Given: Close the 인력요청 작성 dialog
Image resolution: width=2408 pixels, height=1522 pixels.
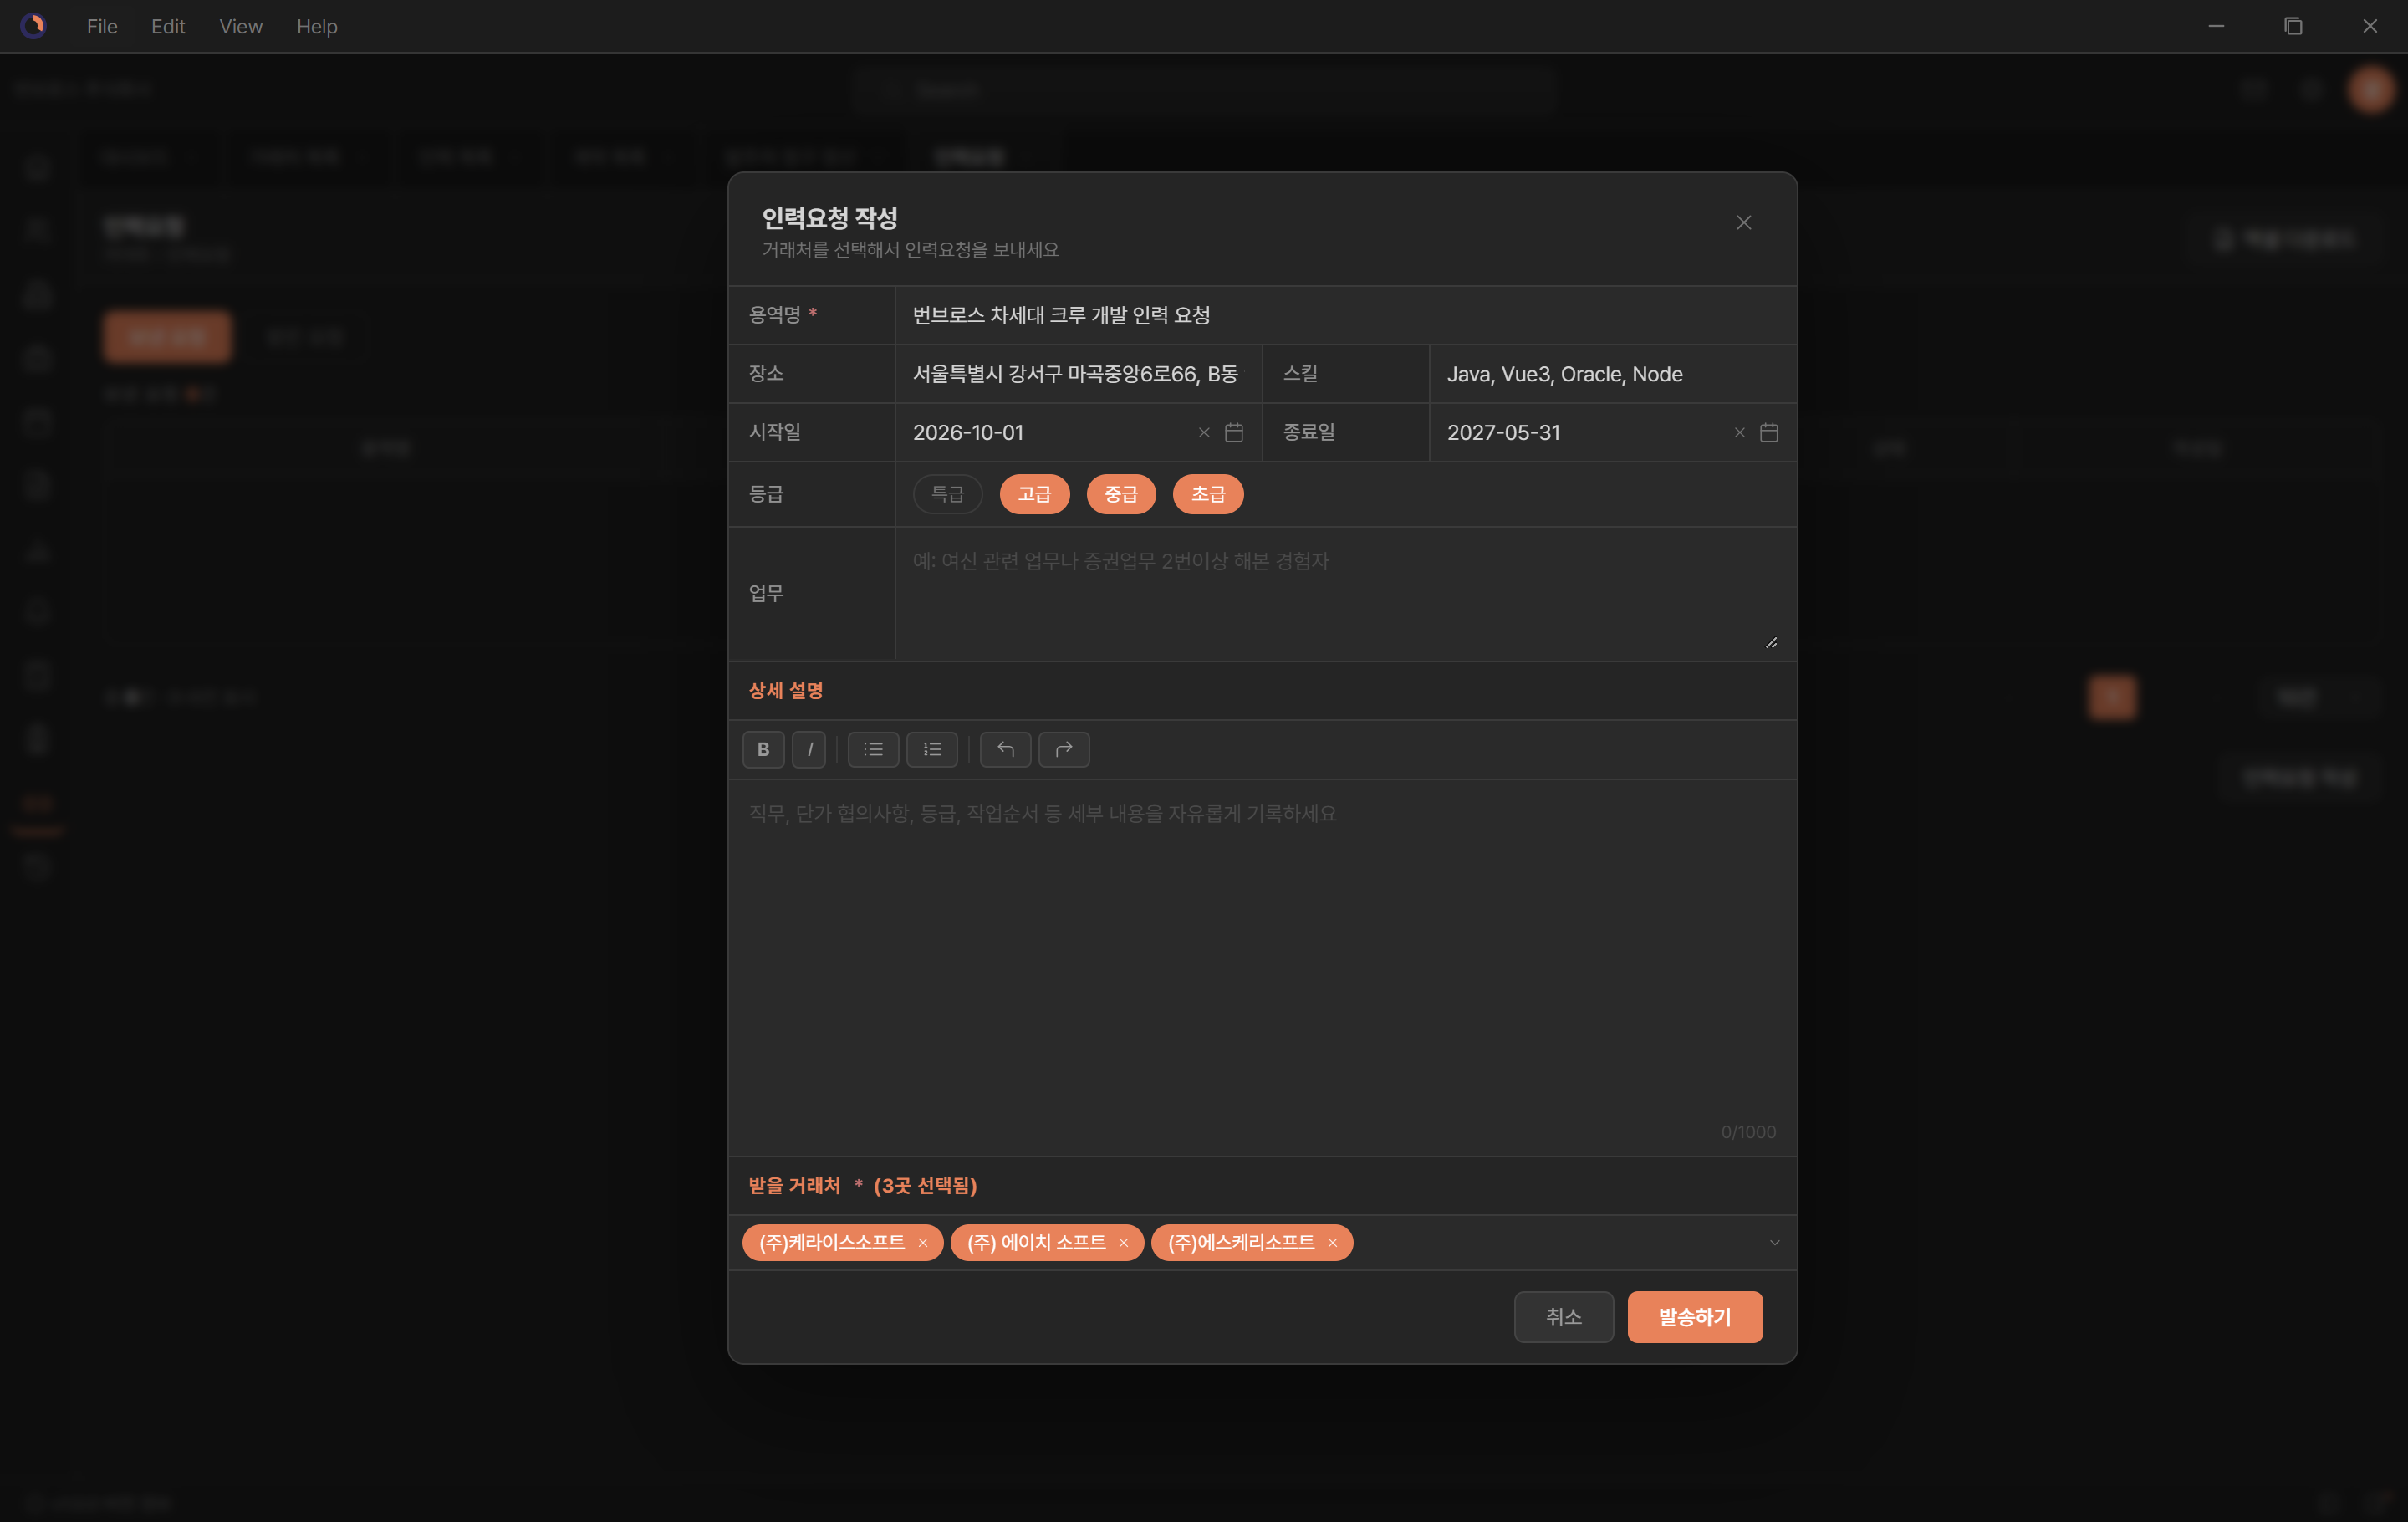Looking at the screenshot, I should [1743, 222].
